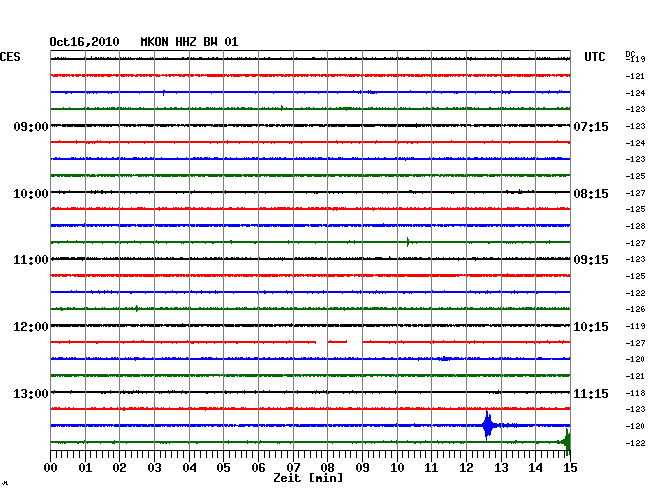Click the DC offset value -118
Screen dimensions: 650x494
click(635, 393)
